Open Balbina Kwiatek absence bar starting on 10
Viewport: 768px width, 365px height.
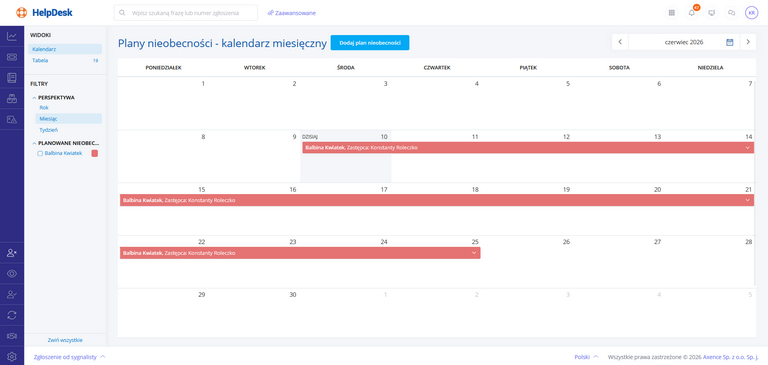[x=528, y=147]
